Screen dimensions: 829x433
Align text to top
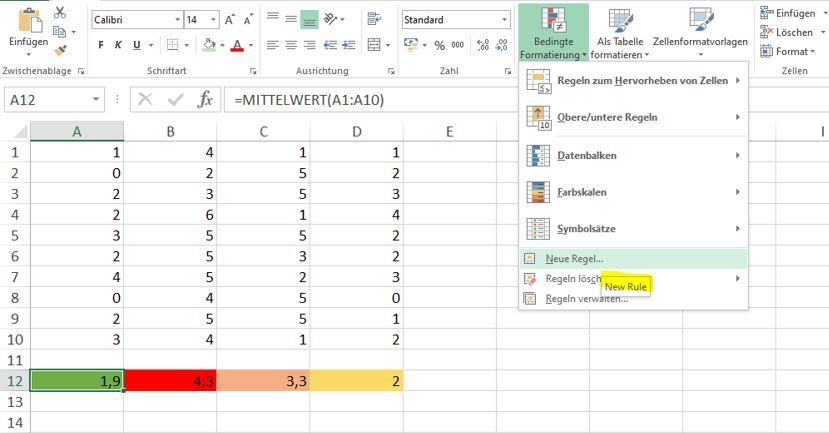(273, 18)
